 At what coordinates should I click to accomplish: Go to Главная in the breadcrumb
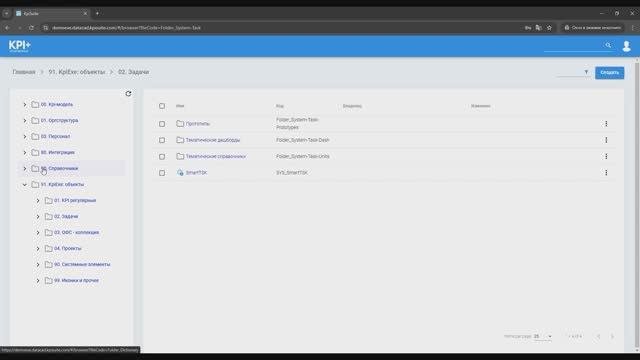click(24, 72)
